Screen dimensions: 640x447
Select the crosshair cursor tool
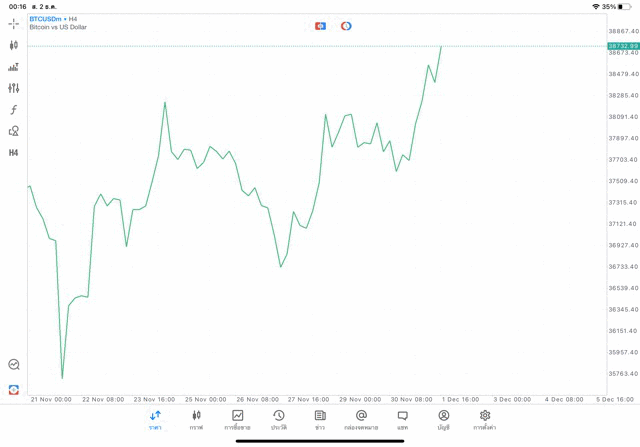coord(14,23)
